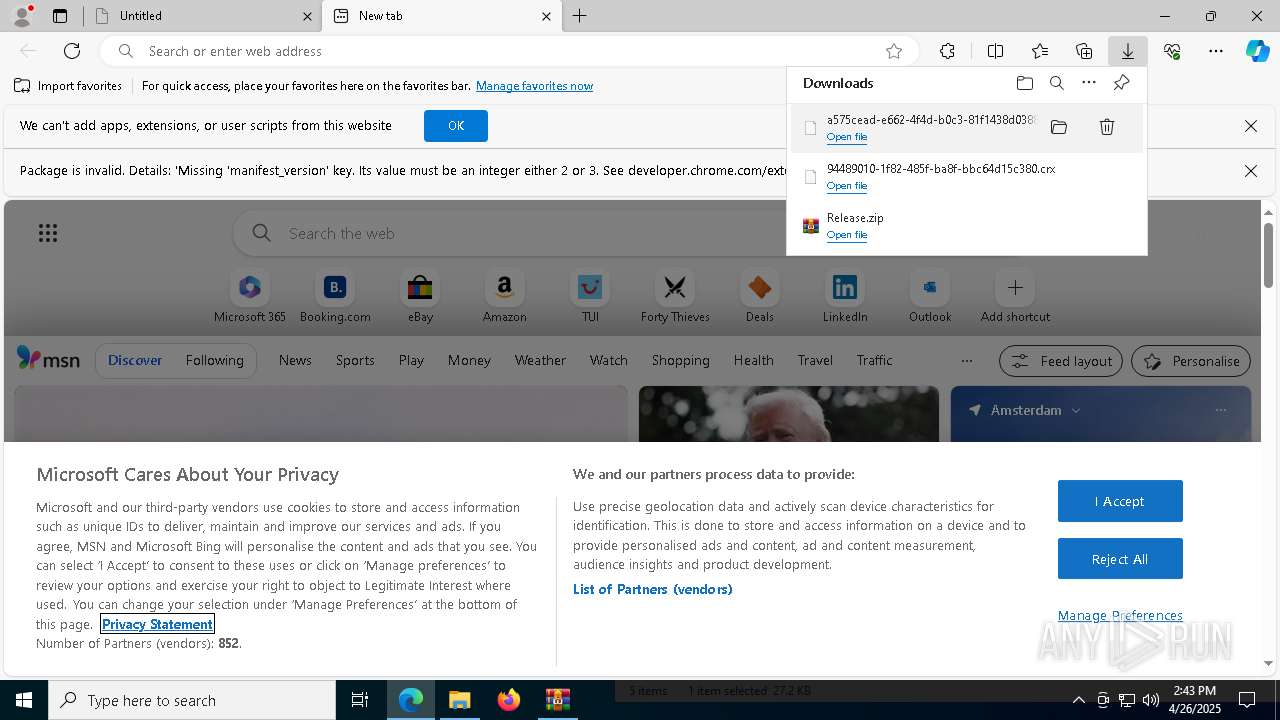Open the Extensions puzzle icon
Viewport: 1280px width, 720px height.
[947, 51]
